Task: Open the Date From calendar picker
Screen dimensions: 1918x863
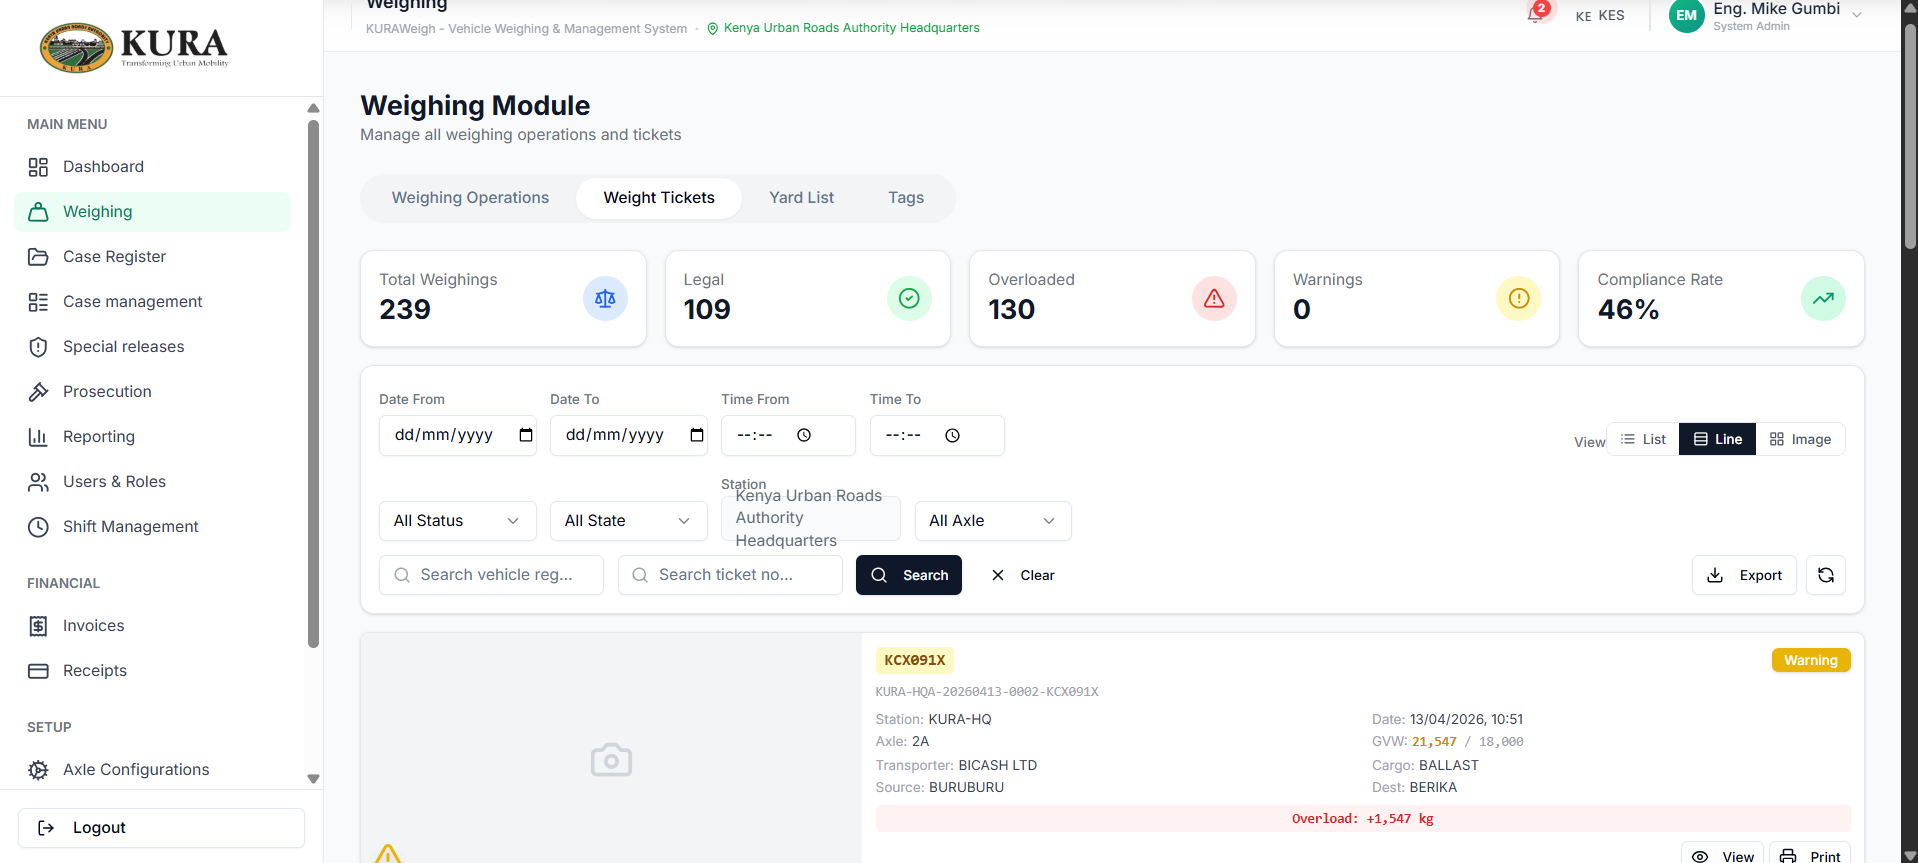Action: [x=526, y=435]
